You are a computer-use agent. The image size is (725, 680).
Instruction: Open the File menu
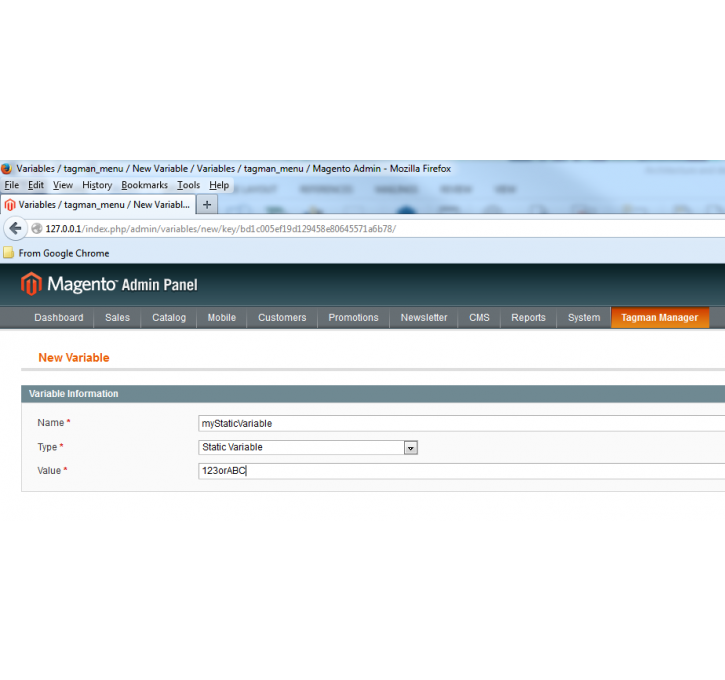click(x=12, y=185)
